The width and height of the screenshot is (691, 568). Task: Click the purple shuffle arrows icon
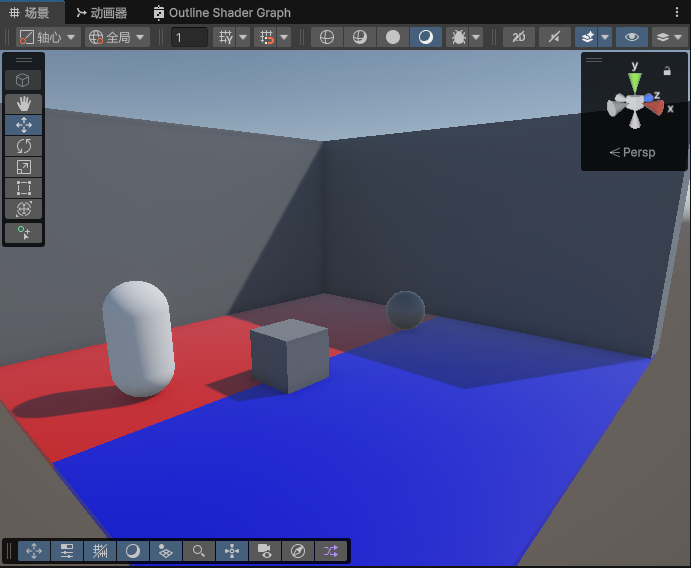(x=331, y=551)
